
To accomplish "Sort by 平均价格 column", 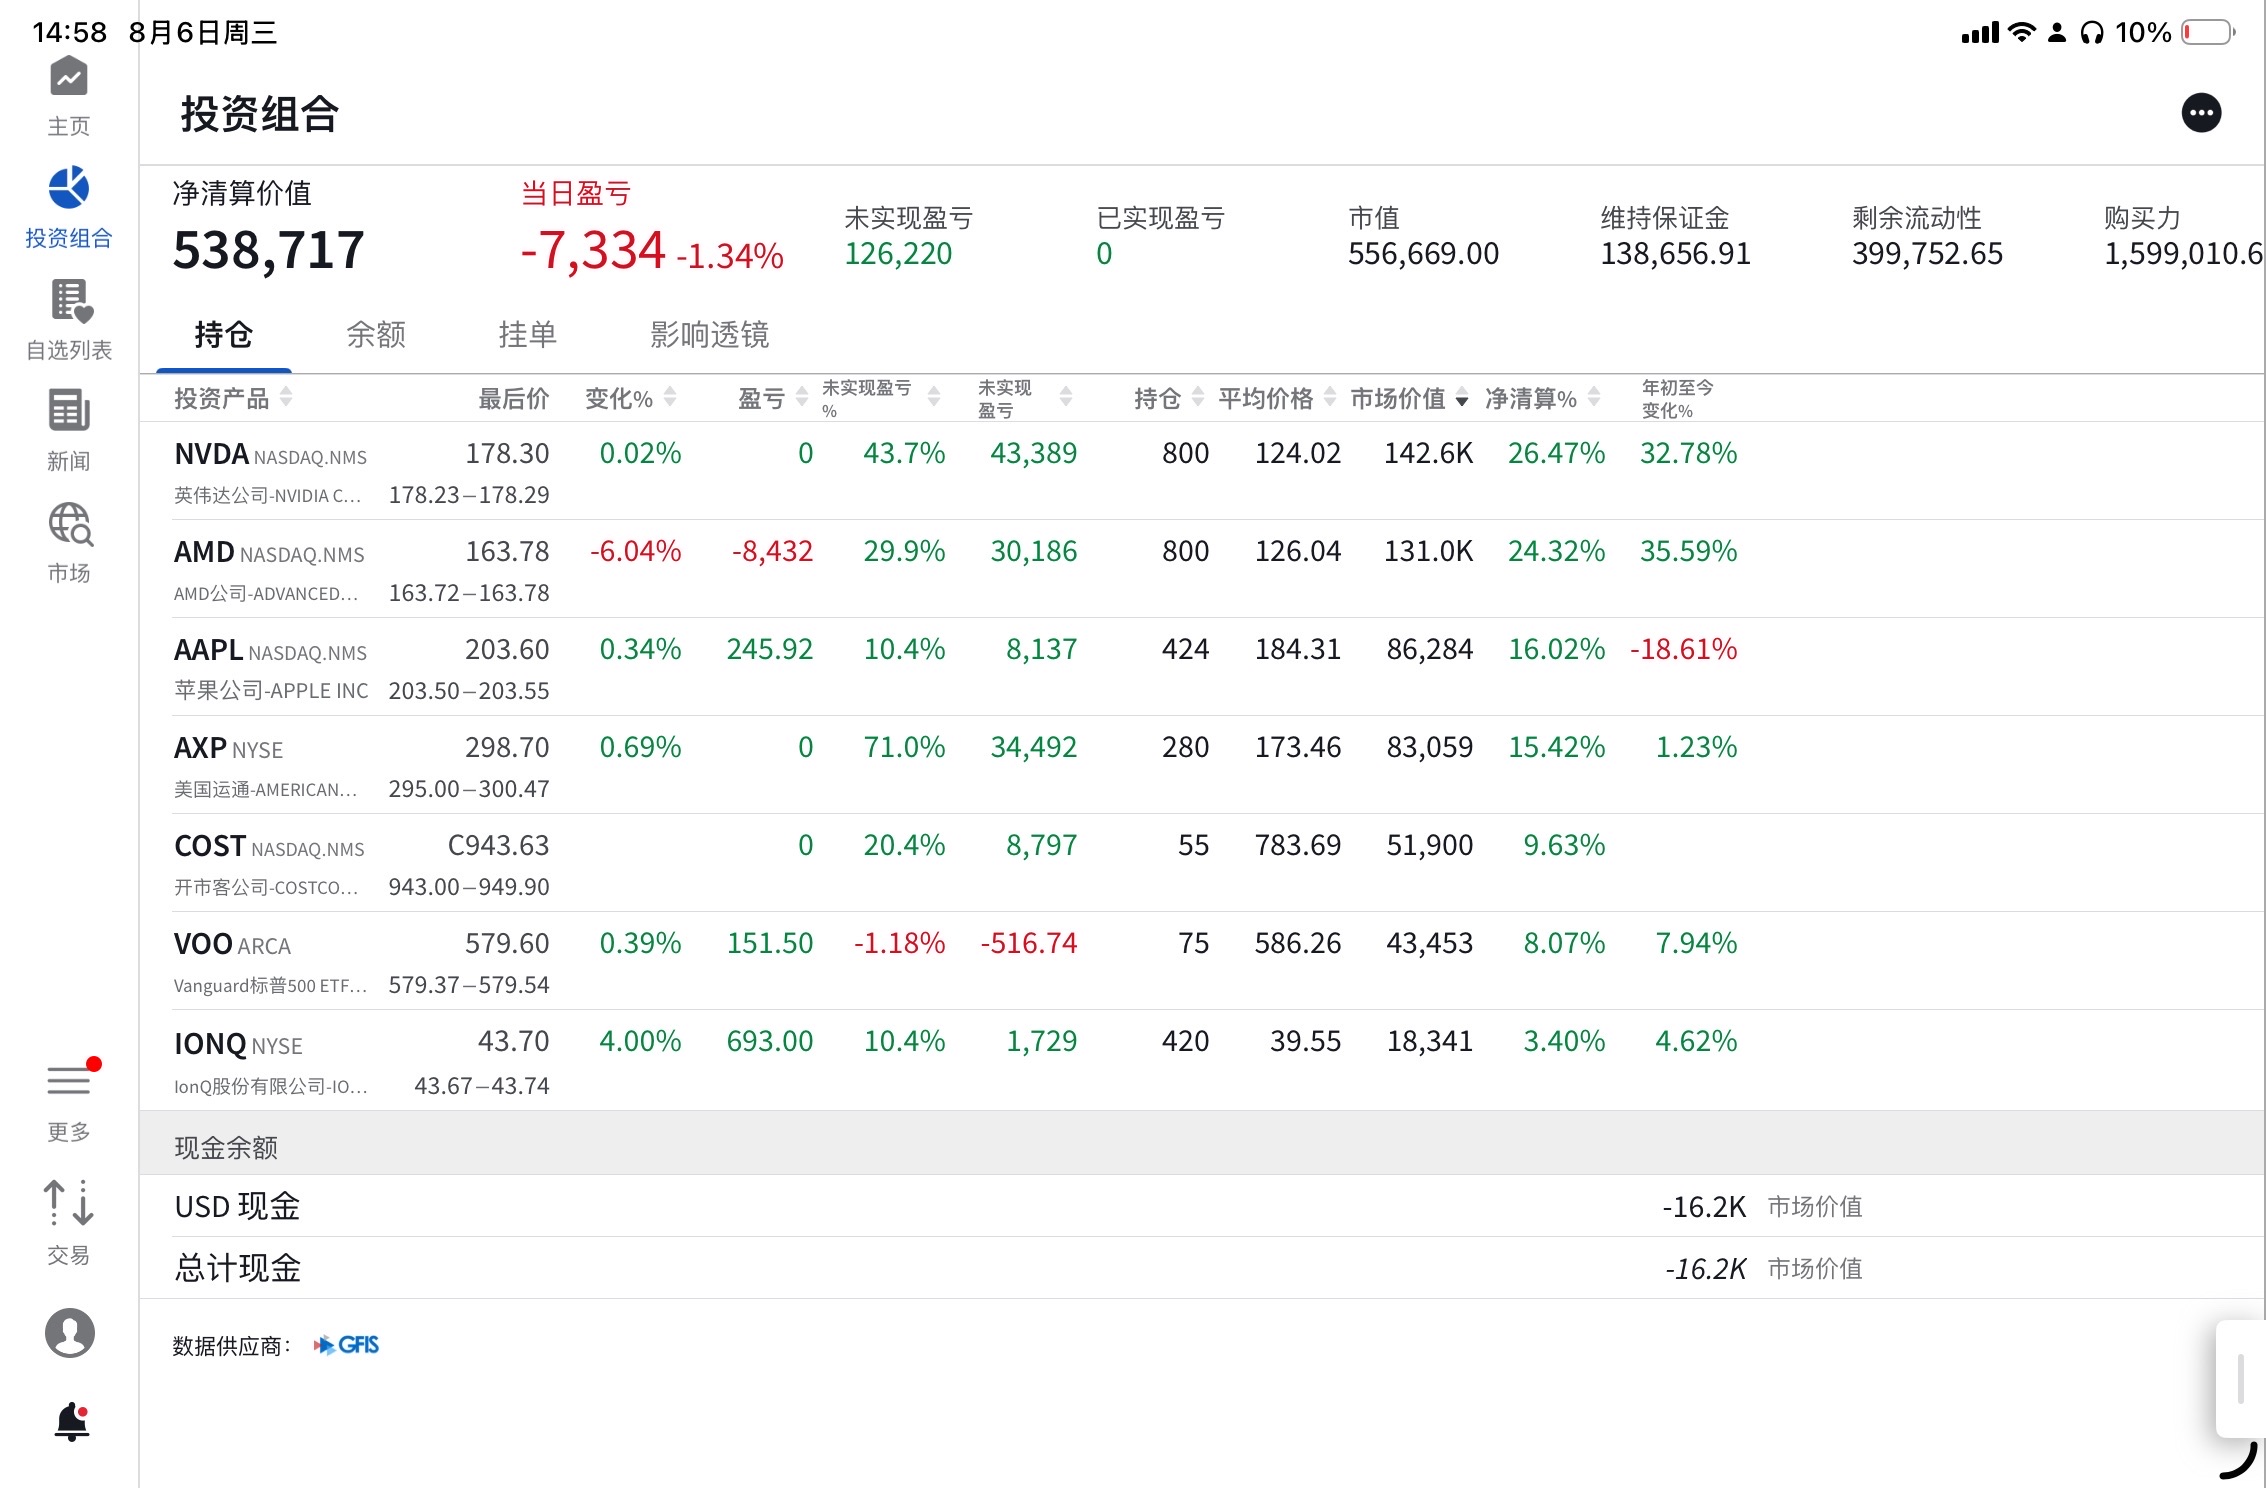I will coord(1276,398).
